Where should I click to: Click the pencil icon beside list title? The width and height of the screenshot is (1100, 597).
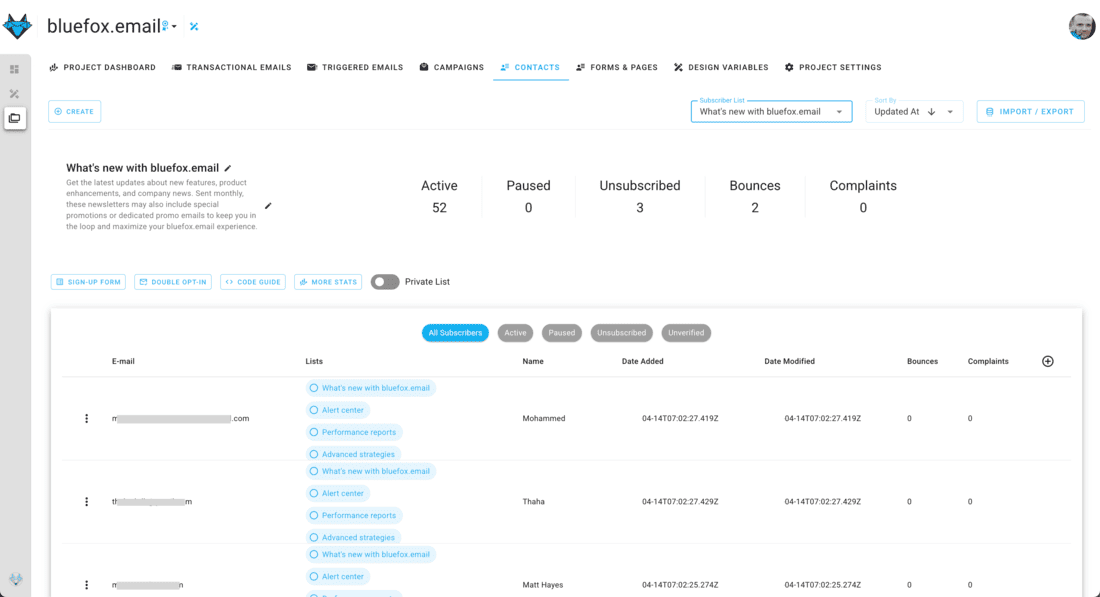[x=228, y=168]
